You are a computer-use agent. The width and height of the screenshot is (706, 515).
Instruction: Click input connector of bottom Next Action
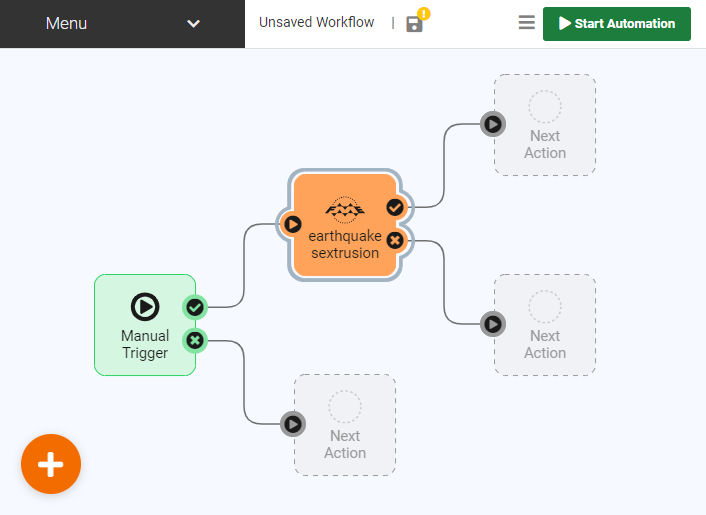point(293,424)
